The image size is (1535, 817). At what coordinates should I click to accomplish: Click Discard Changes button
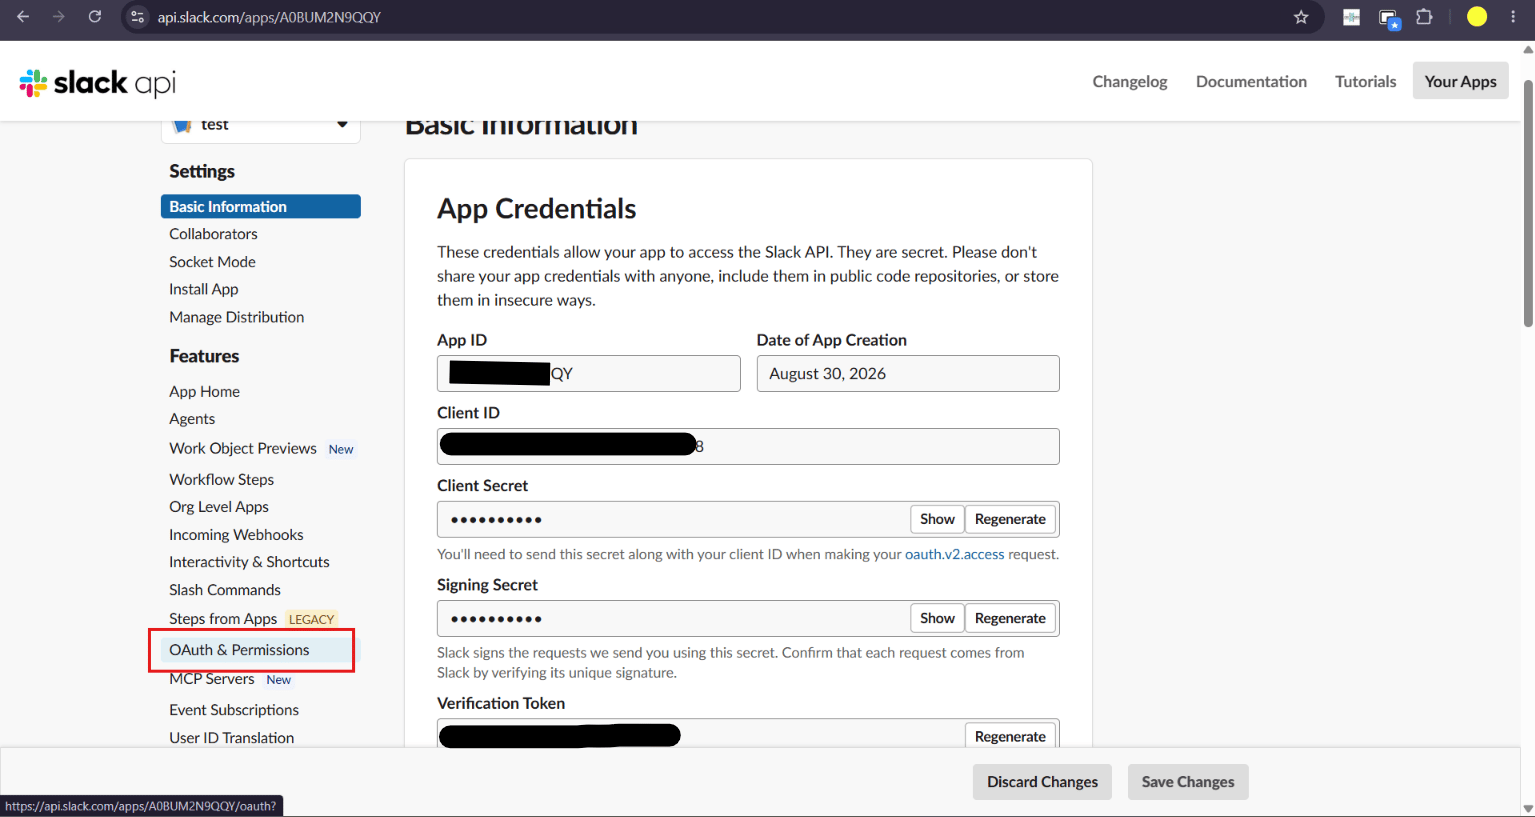(1042, 782)
